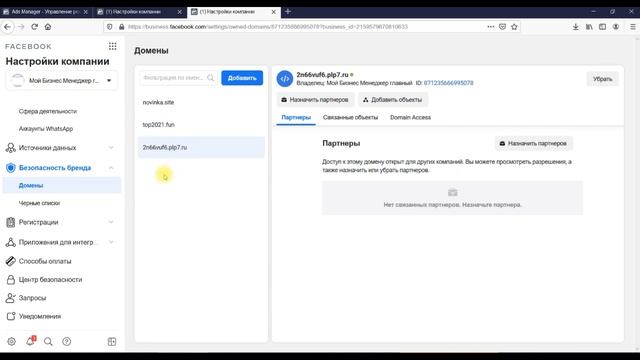The image size is (640, 360).
Task: Open Черные списки in sidebar
Action: (x=39, y=203)
